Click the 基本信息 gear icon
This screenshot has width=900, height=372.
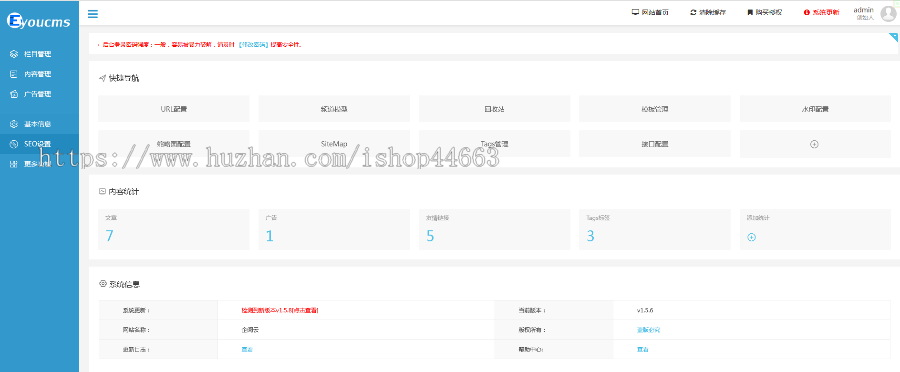[x=14, y=124]
